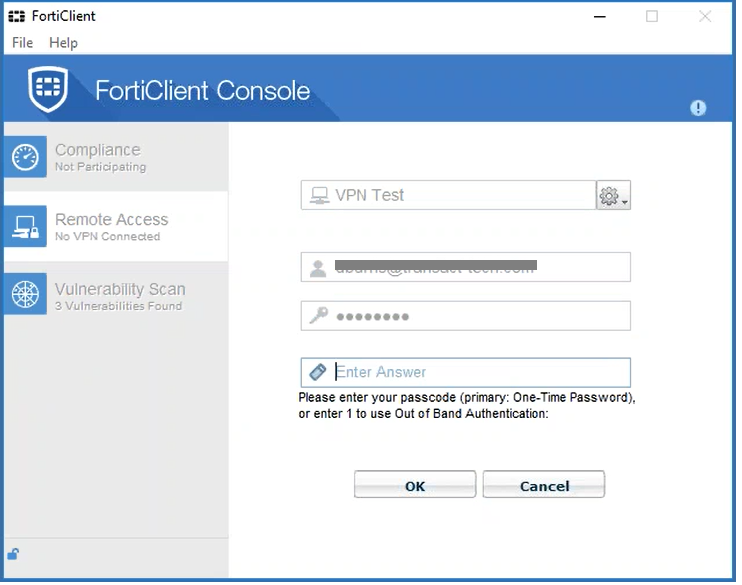Click the FortiClient Console header title

point(203,90)
